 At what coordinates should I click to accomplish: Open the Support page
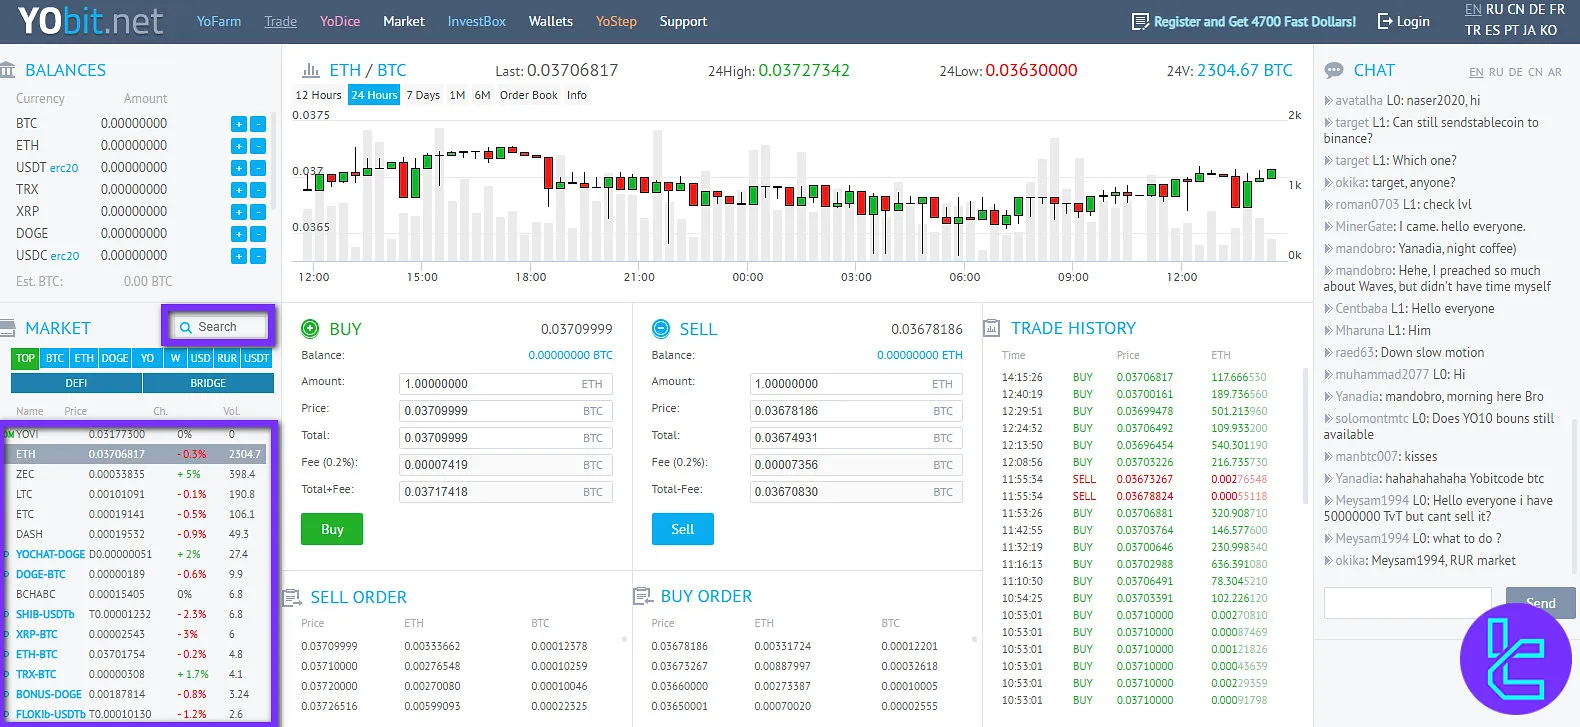pos(683,21)
